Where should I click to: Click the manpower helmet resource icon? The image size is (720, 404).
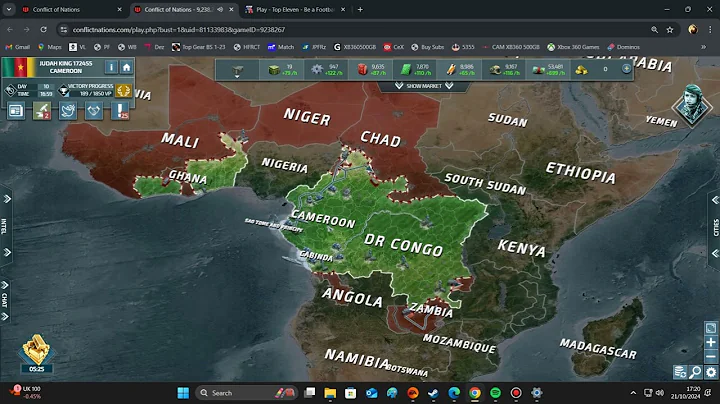495,70
